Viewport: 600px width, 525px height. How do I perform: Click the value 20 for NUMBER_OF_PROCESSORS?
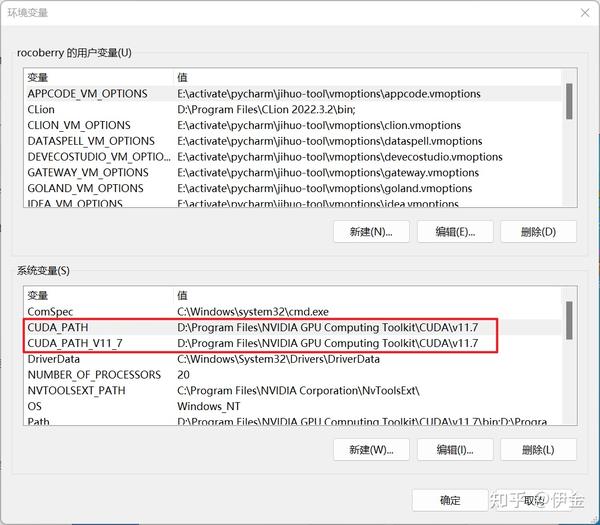click(183, 375)
